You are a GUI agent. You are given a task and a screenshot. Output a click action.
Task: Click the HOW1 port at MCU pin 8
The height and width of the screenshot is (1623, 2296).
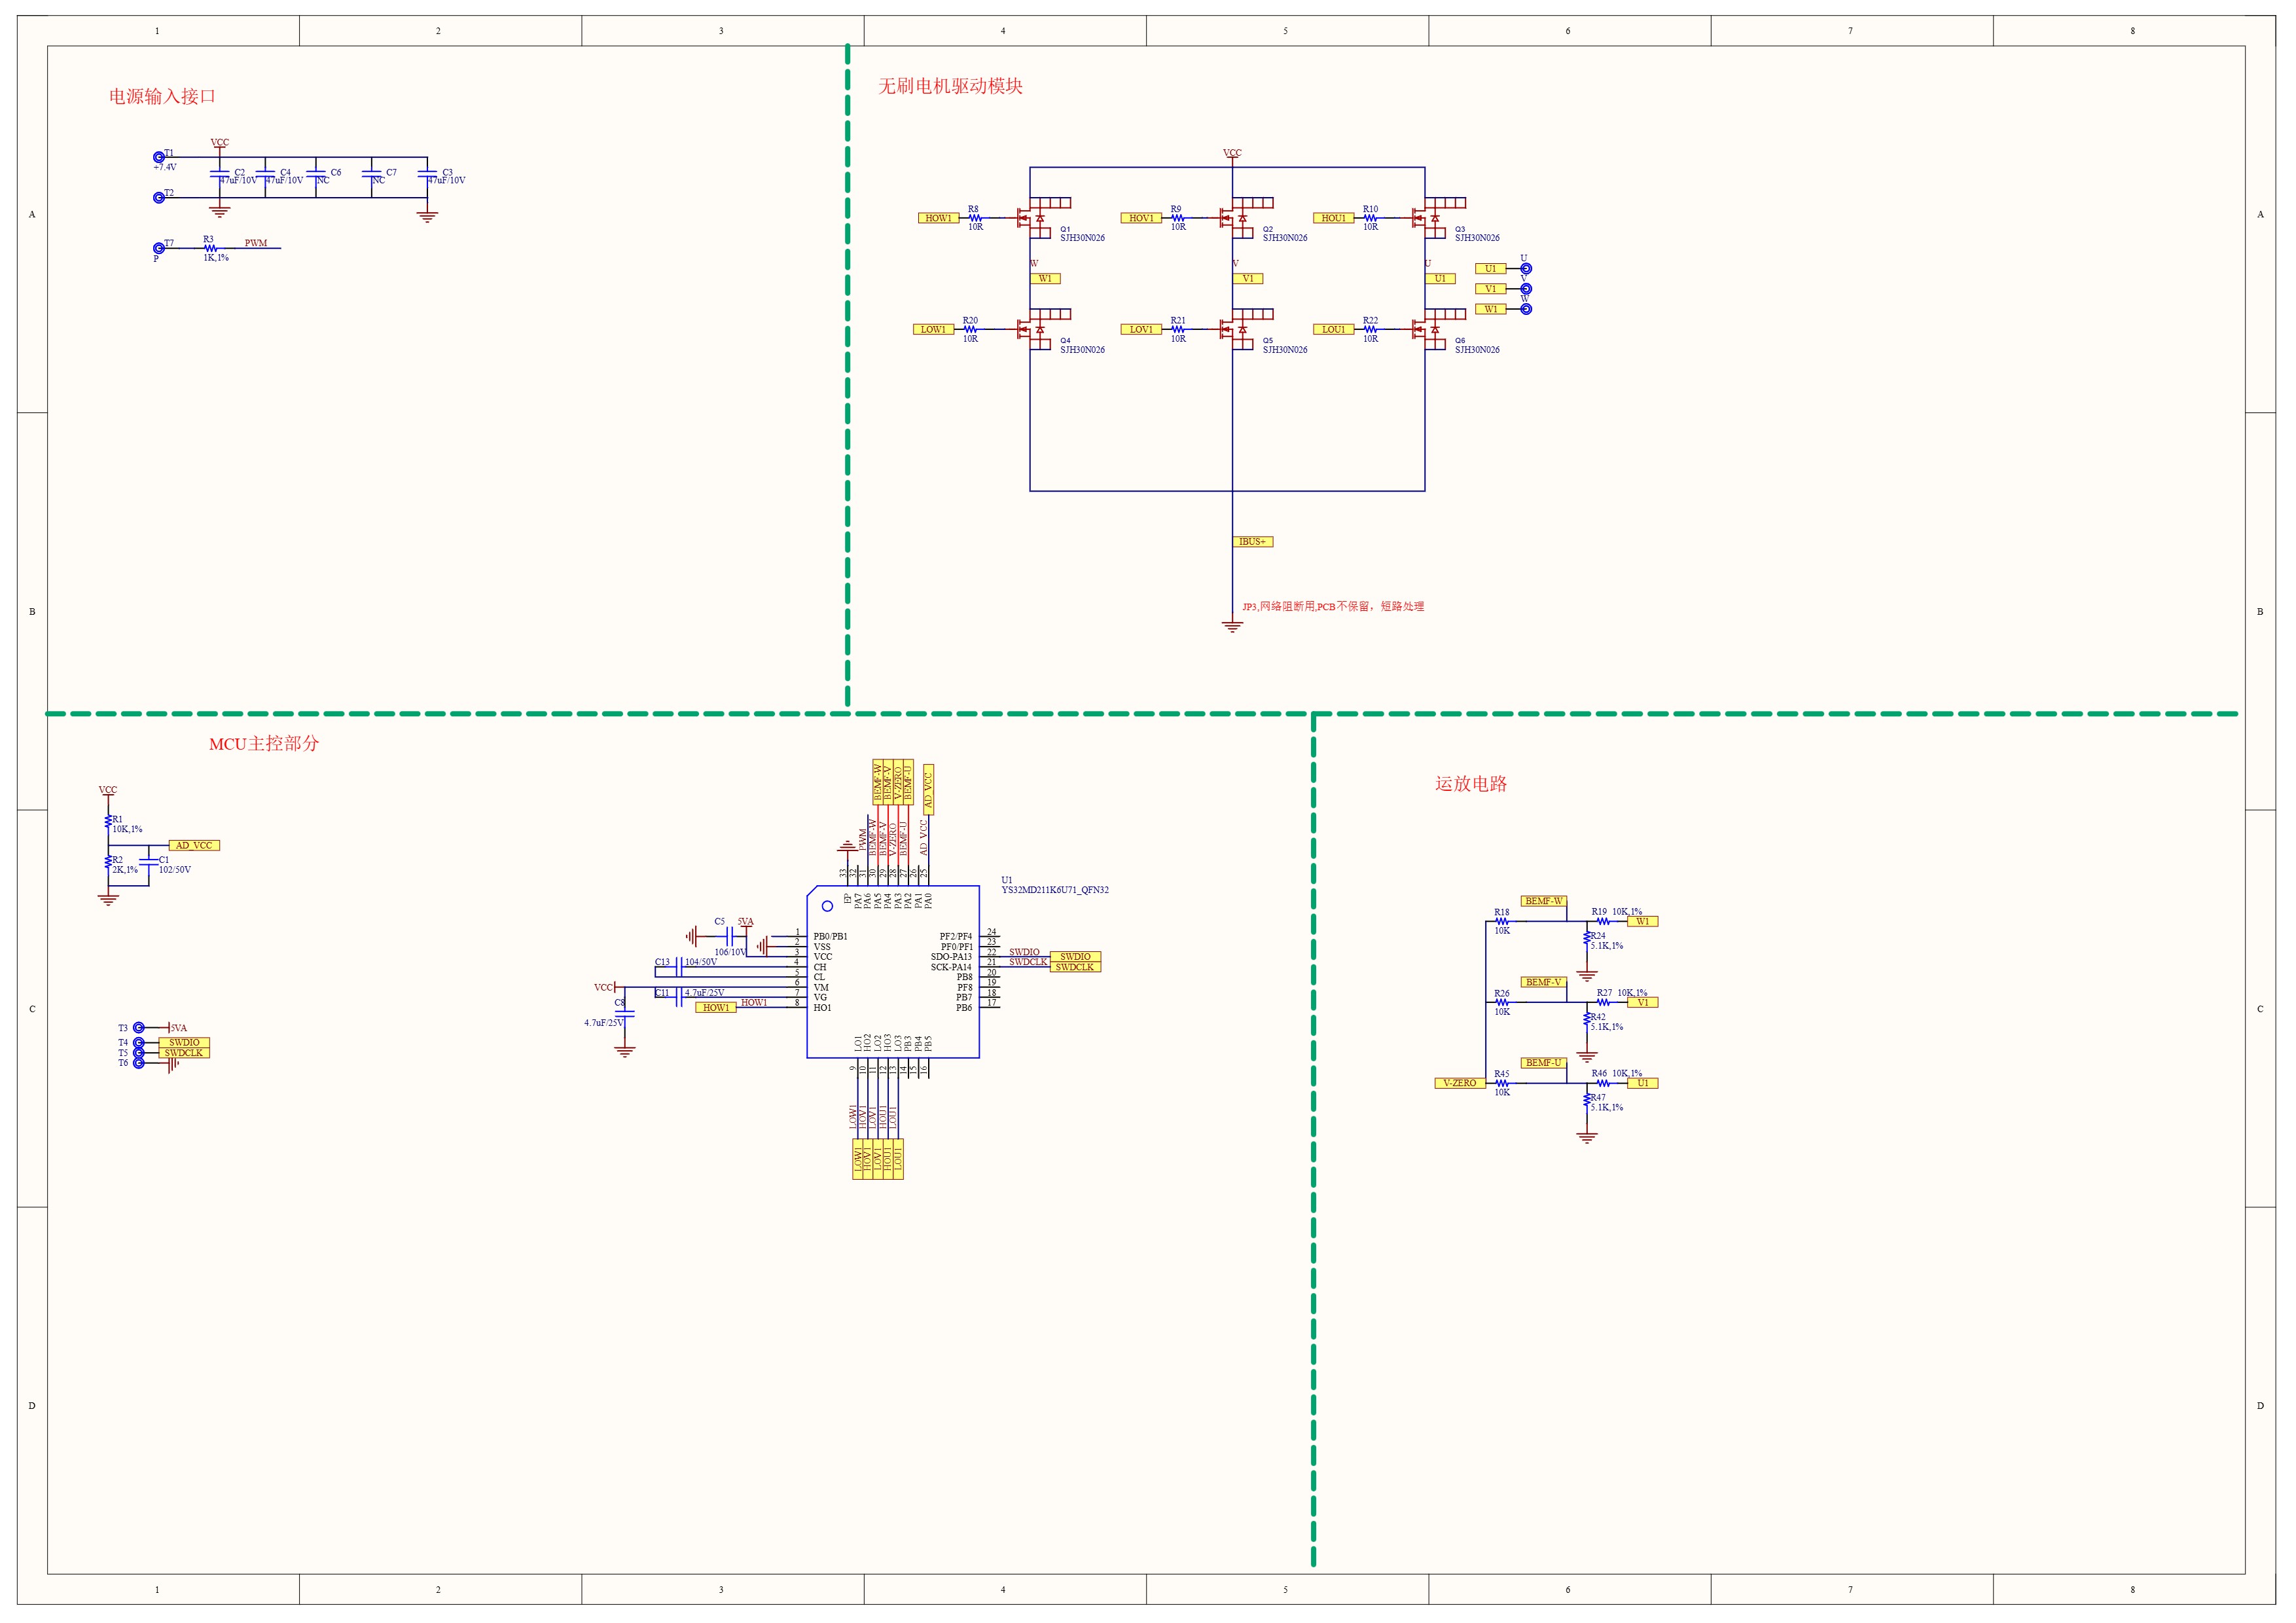pos(716,1008)
